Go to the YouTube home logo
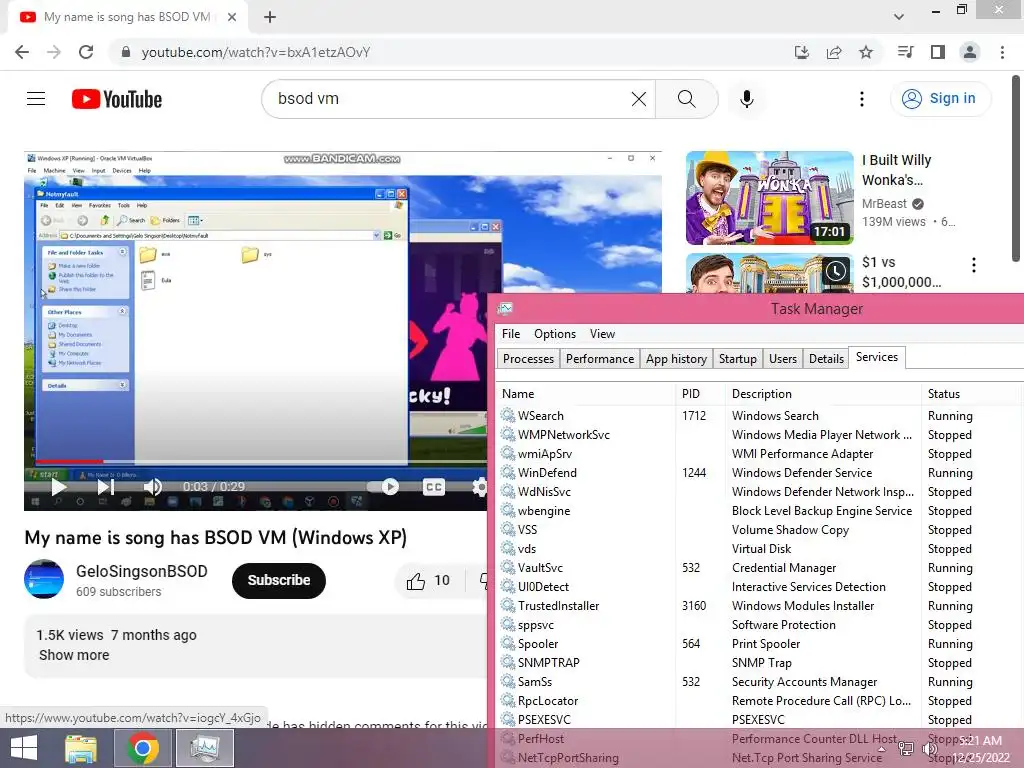This screenshot has height=768, width=1024. pos(117,99)
